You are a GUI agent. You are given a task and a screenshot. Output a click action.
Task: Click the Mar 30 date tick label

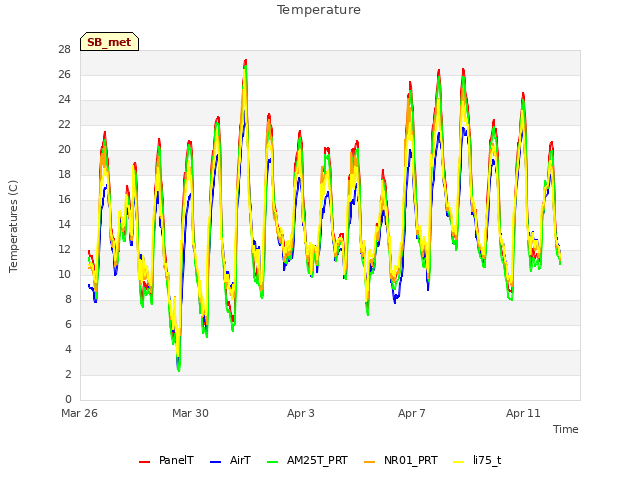point(190,413)
